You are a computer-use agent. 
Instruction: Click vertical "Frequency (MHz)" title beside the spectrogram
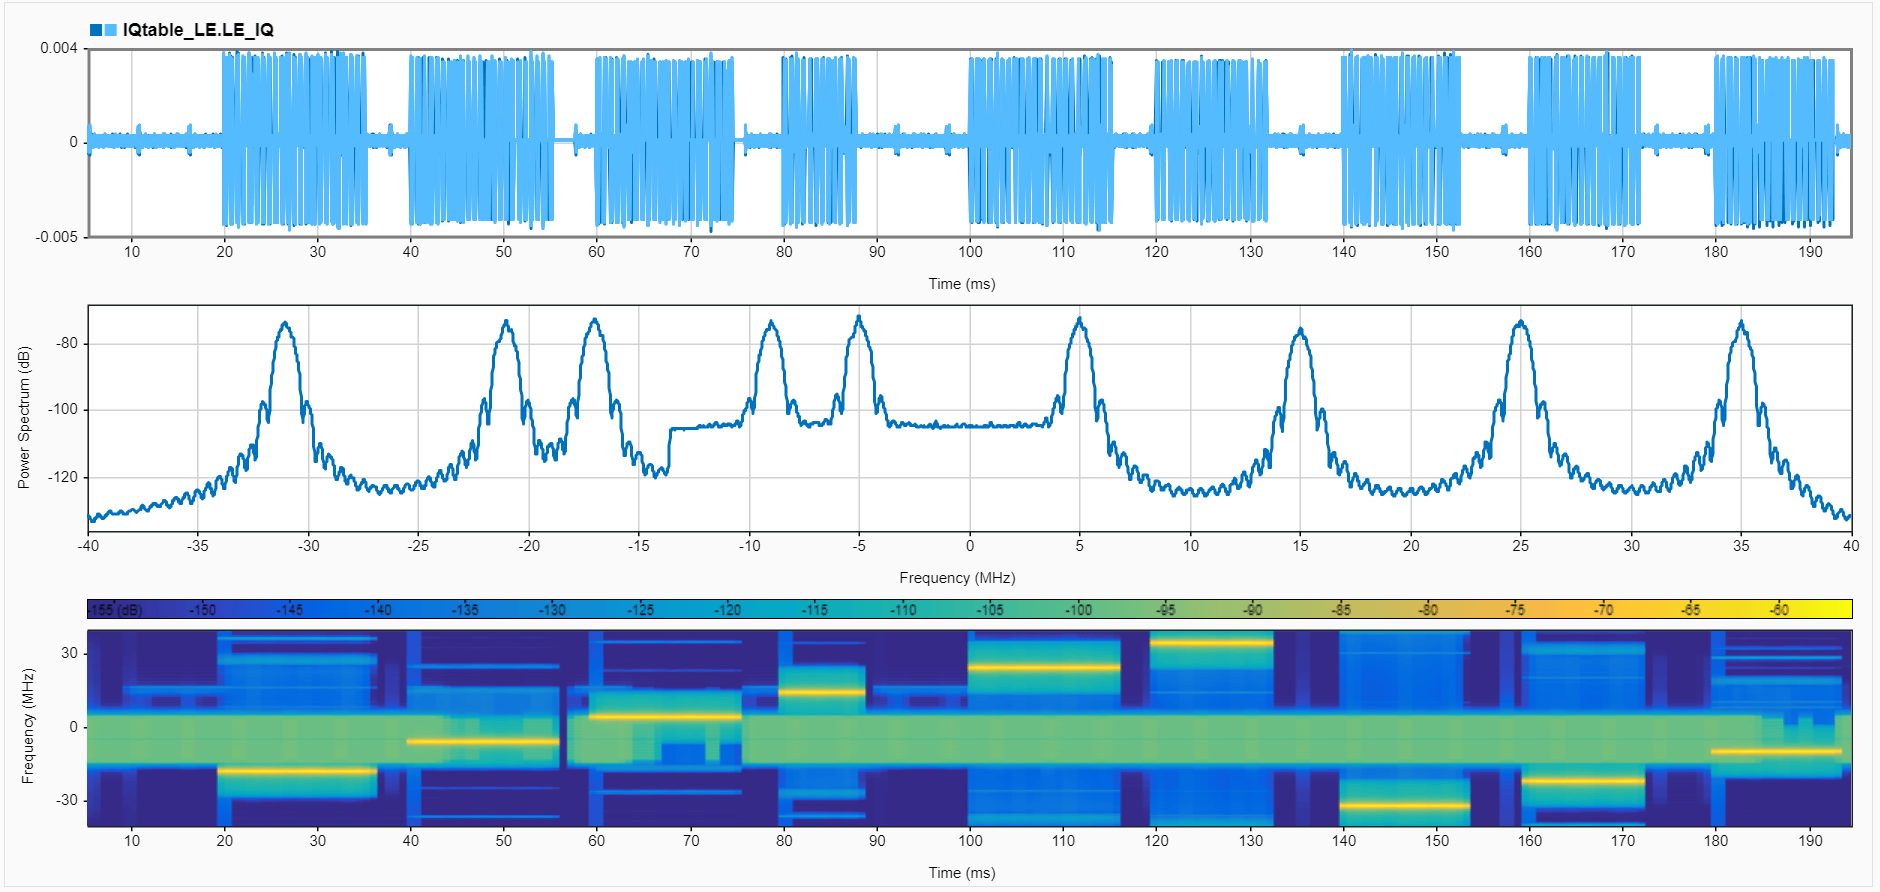(28, 726)
